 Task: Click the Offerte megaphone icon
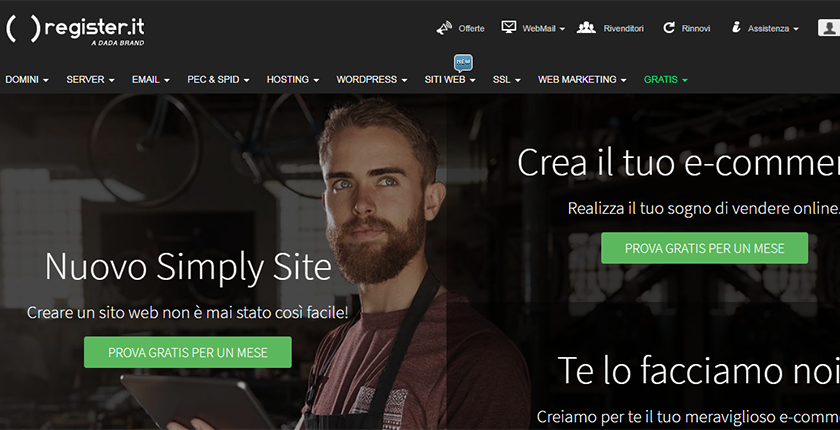point(444,28)
